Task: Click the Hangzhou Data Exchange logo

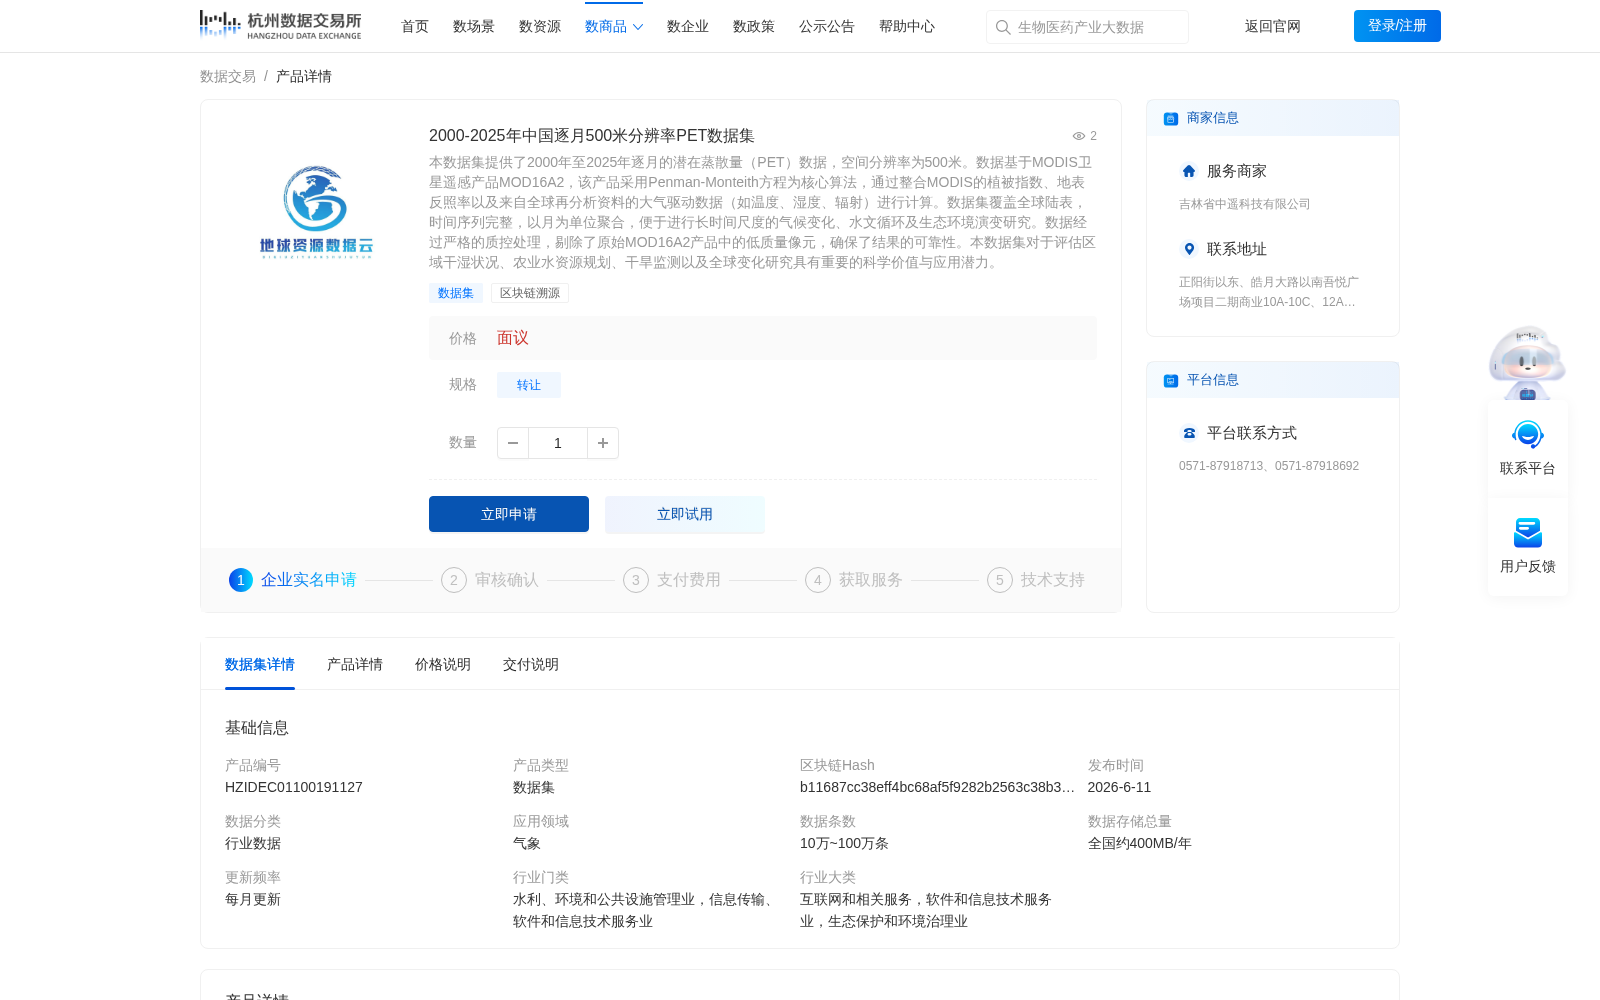Action: pos(280,25)
